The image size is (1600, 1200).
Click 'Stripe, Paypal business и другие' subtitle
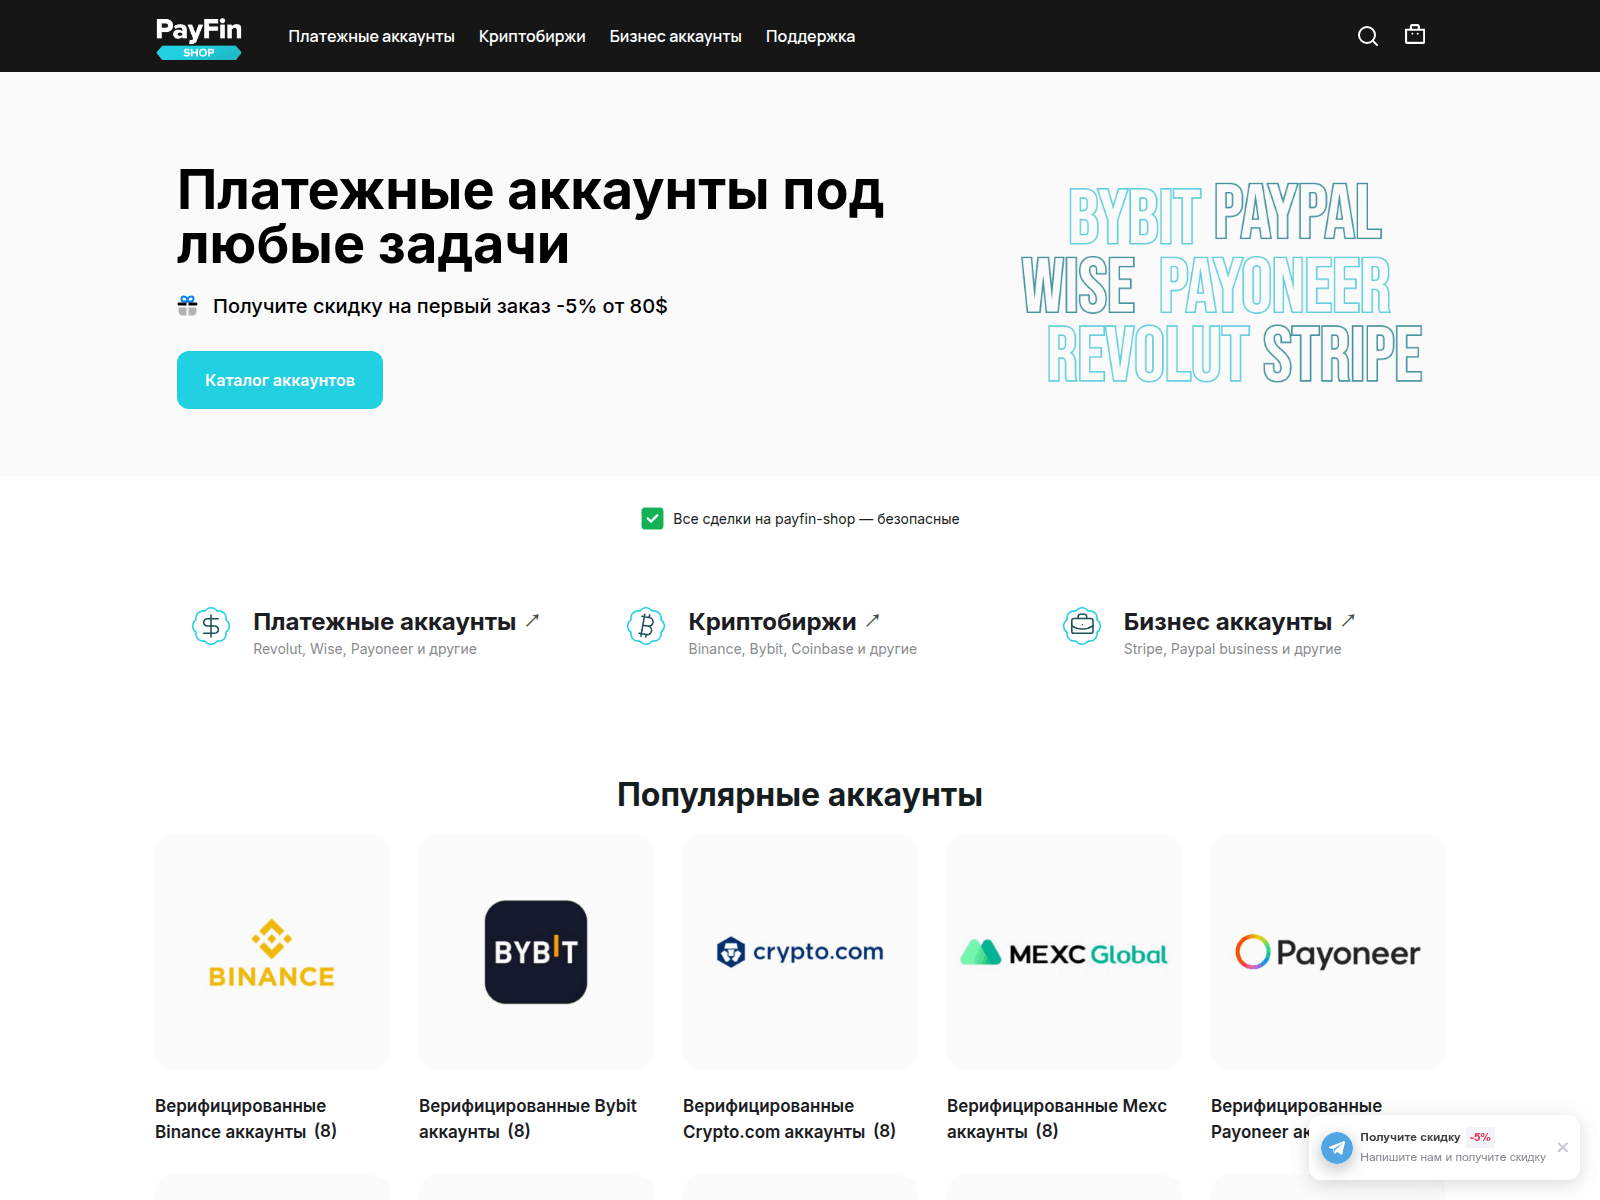1232,649
